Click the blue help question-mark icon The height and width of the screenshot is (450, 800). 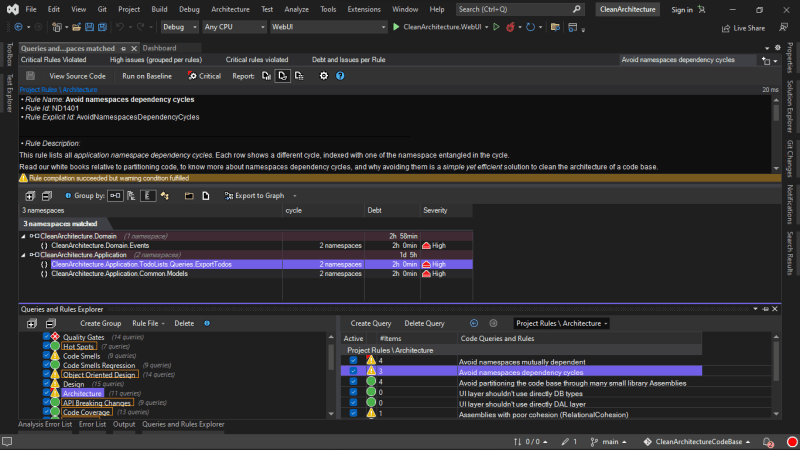[340, 76]
